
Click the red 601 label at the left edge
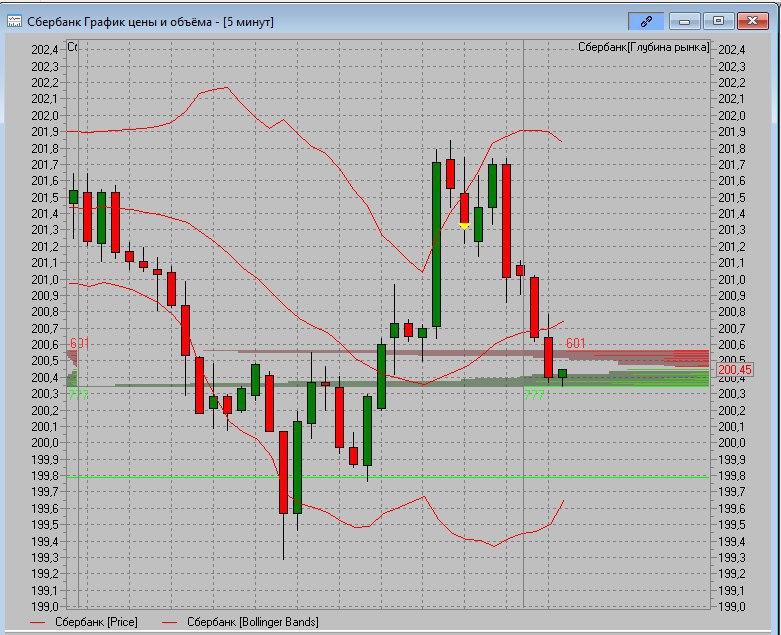[x=79, y=343]
